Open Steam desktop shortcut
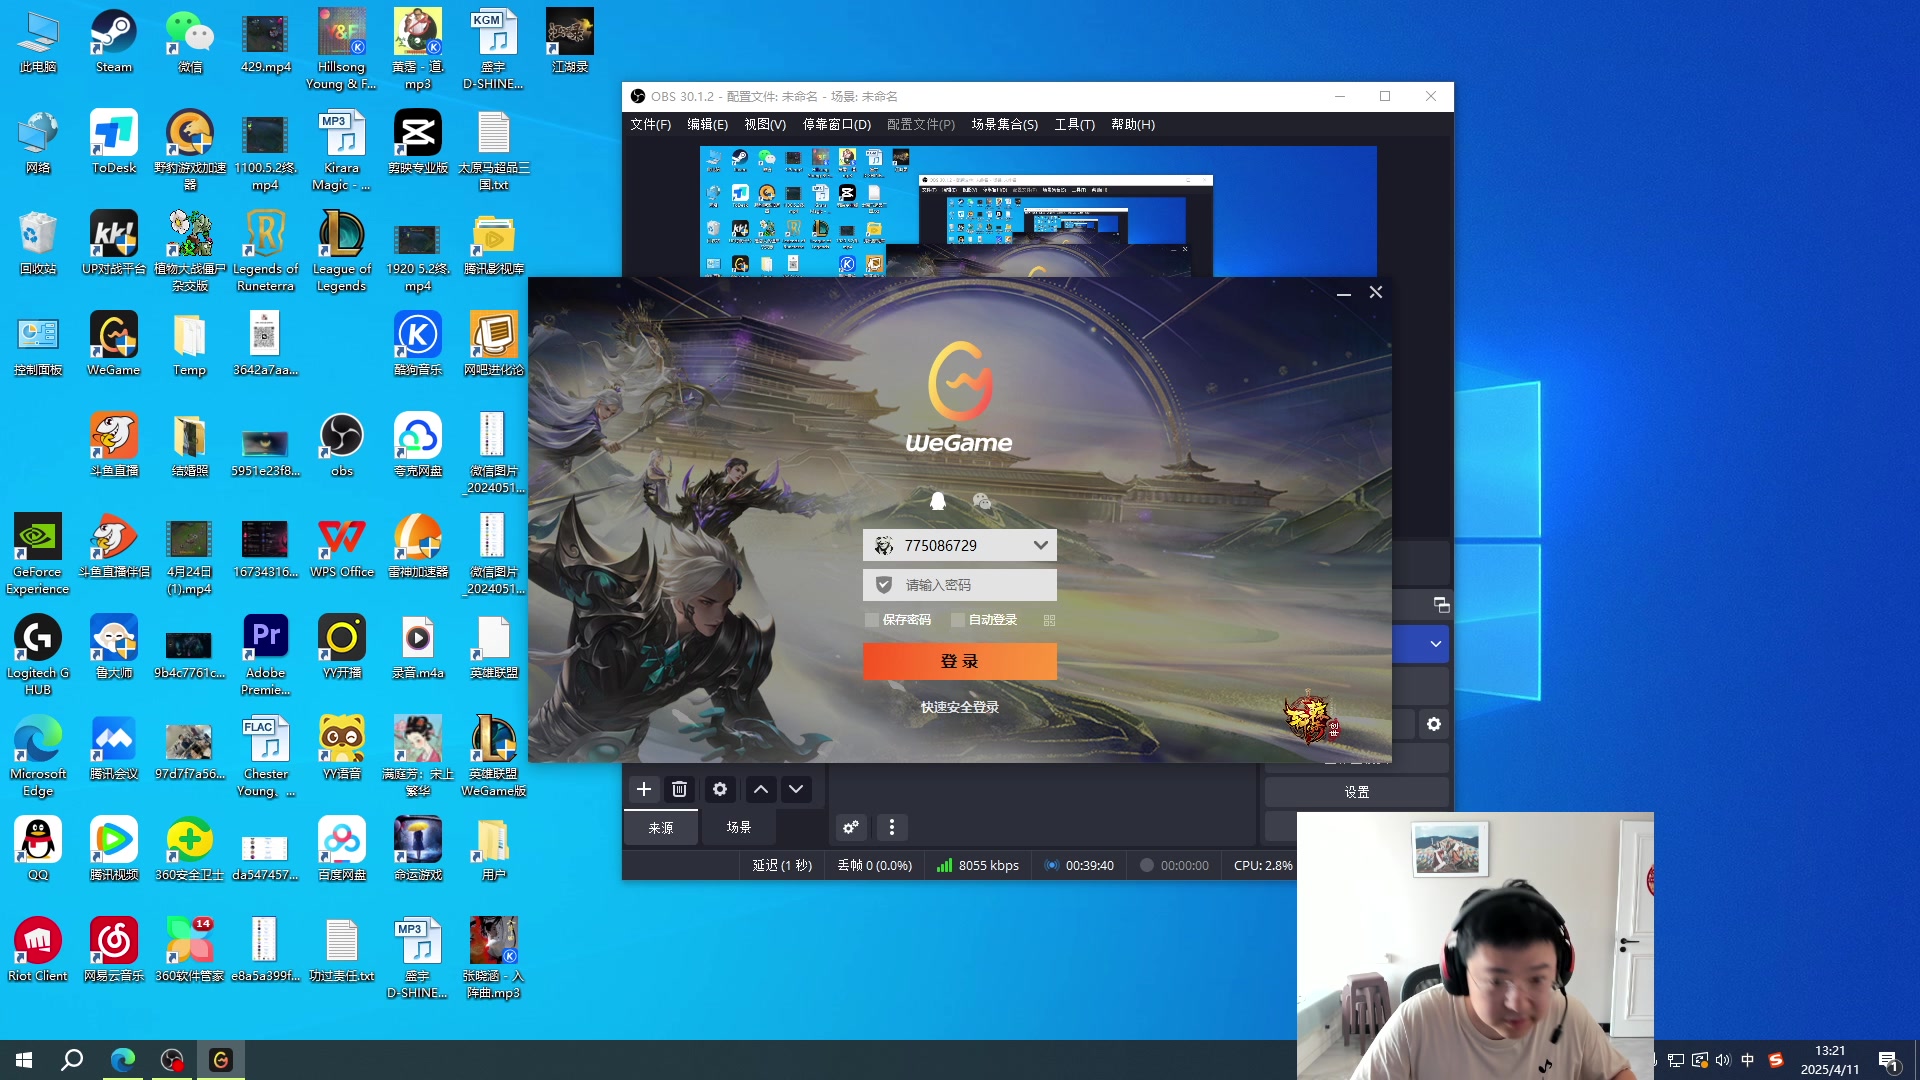Viewport: 1920px width, 1080px height. click(x=114, y=42)
